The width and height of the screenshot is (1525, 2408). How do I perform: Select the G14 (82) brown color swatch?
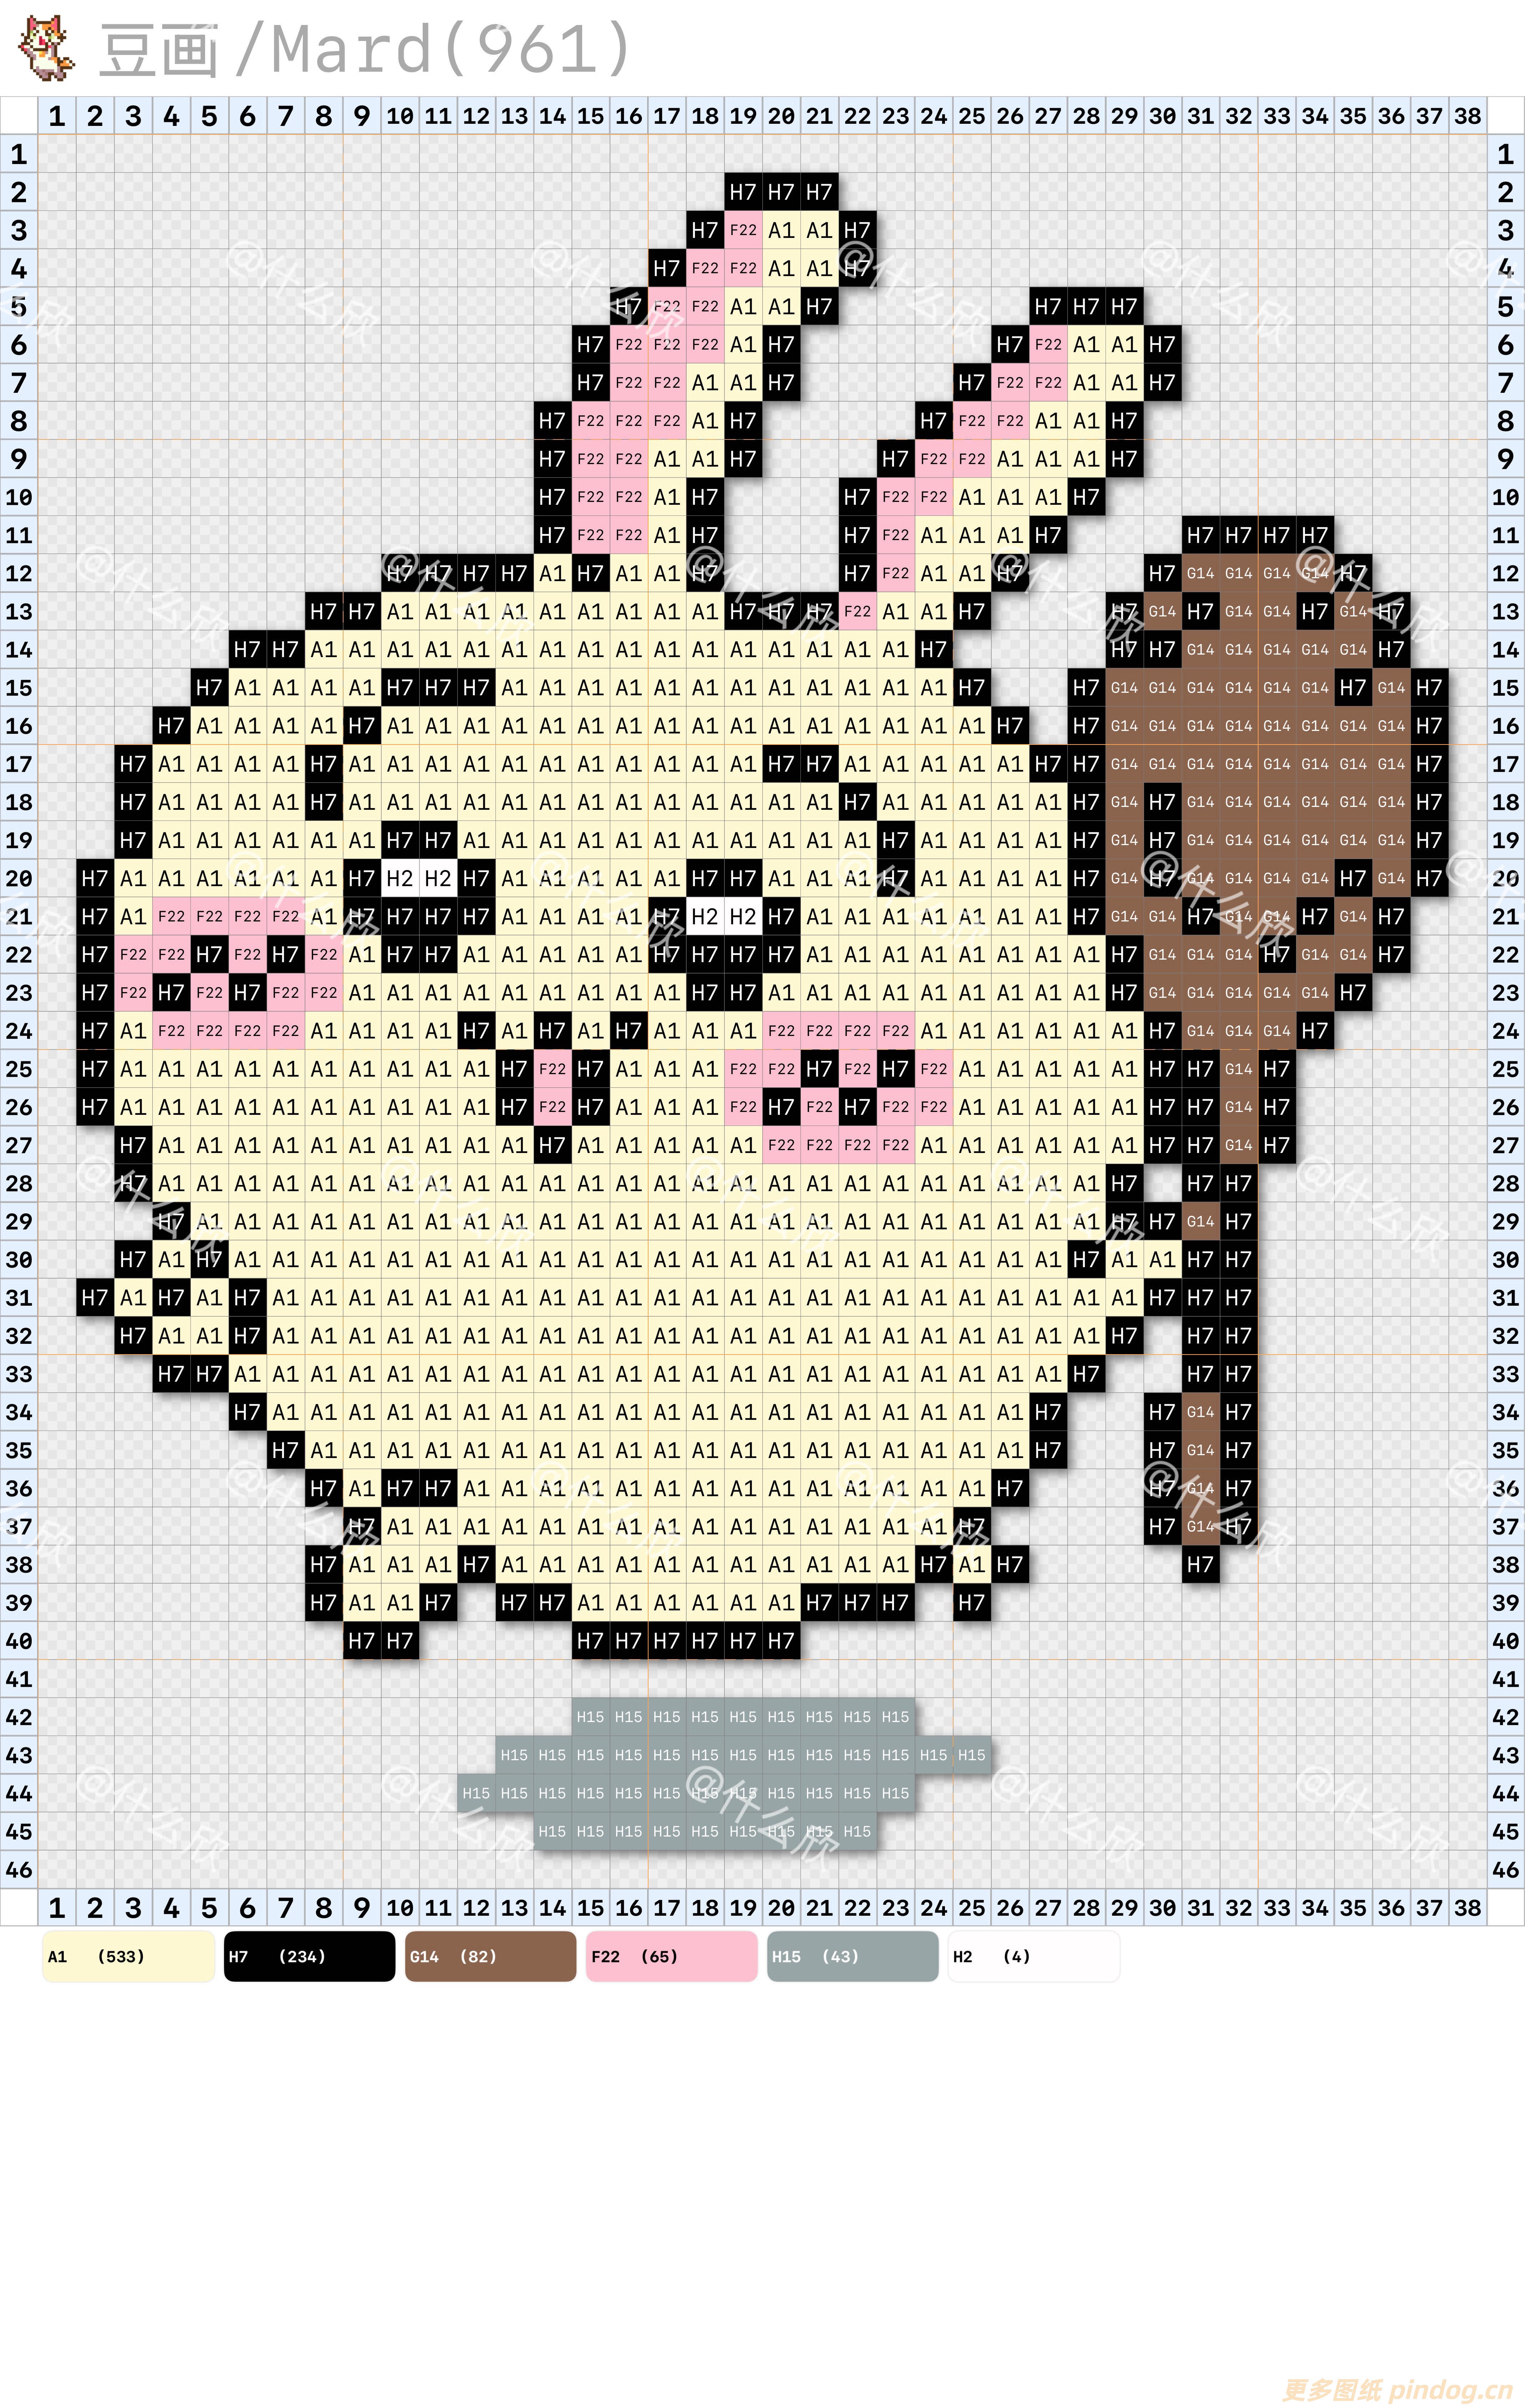pos(490,1956)
